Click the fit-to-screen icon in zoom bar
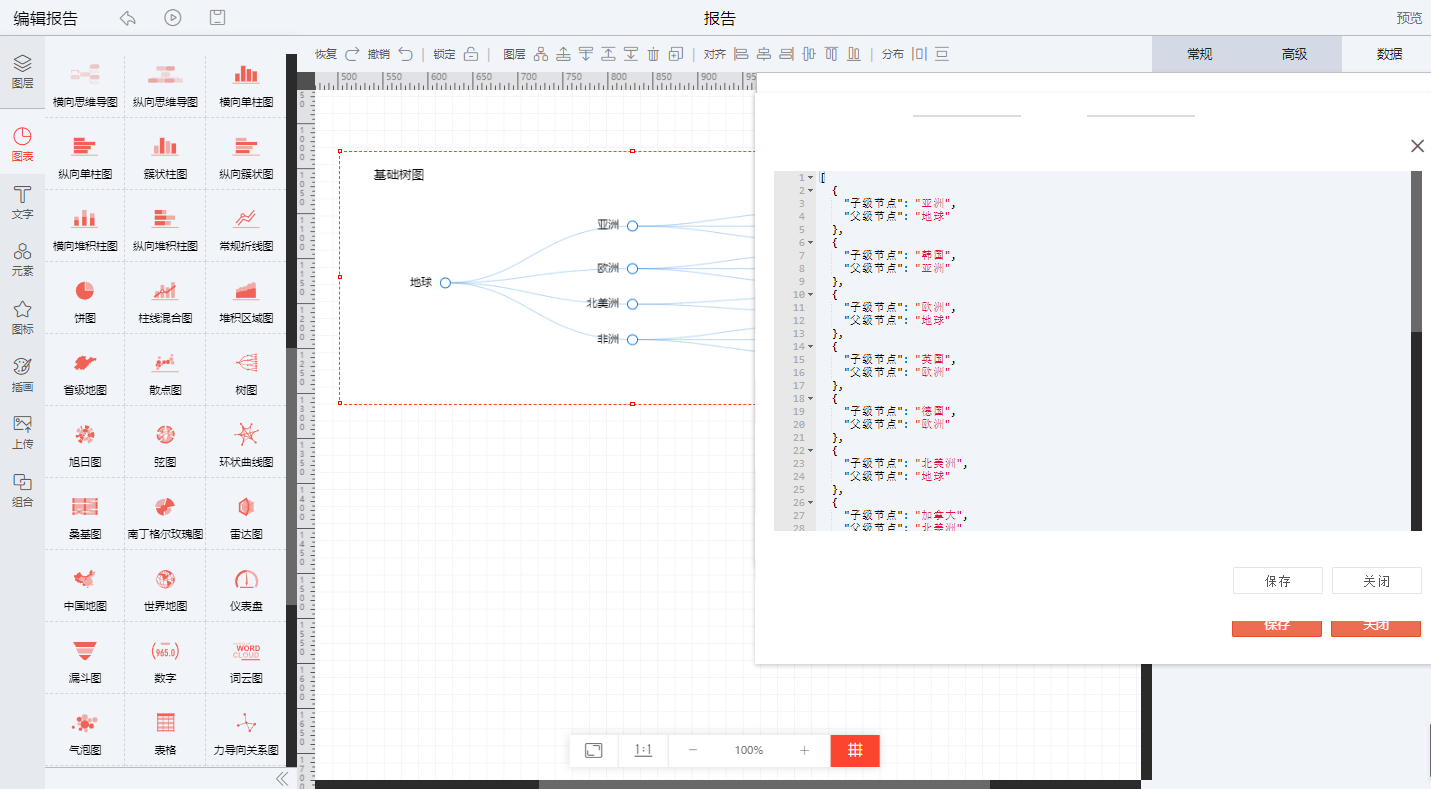This screenshot has width=1431, height=789. [x=594, y=750]
